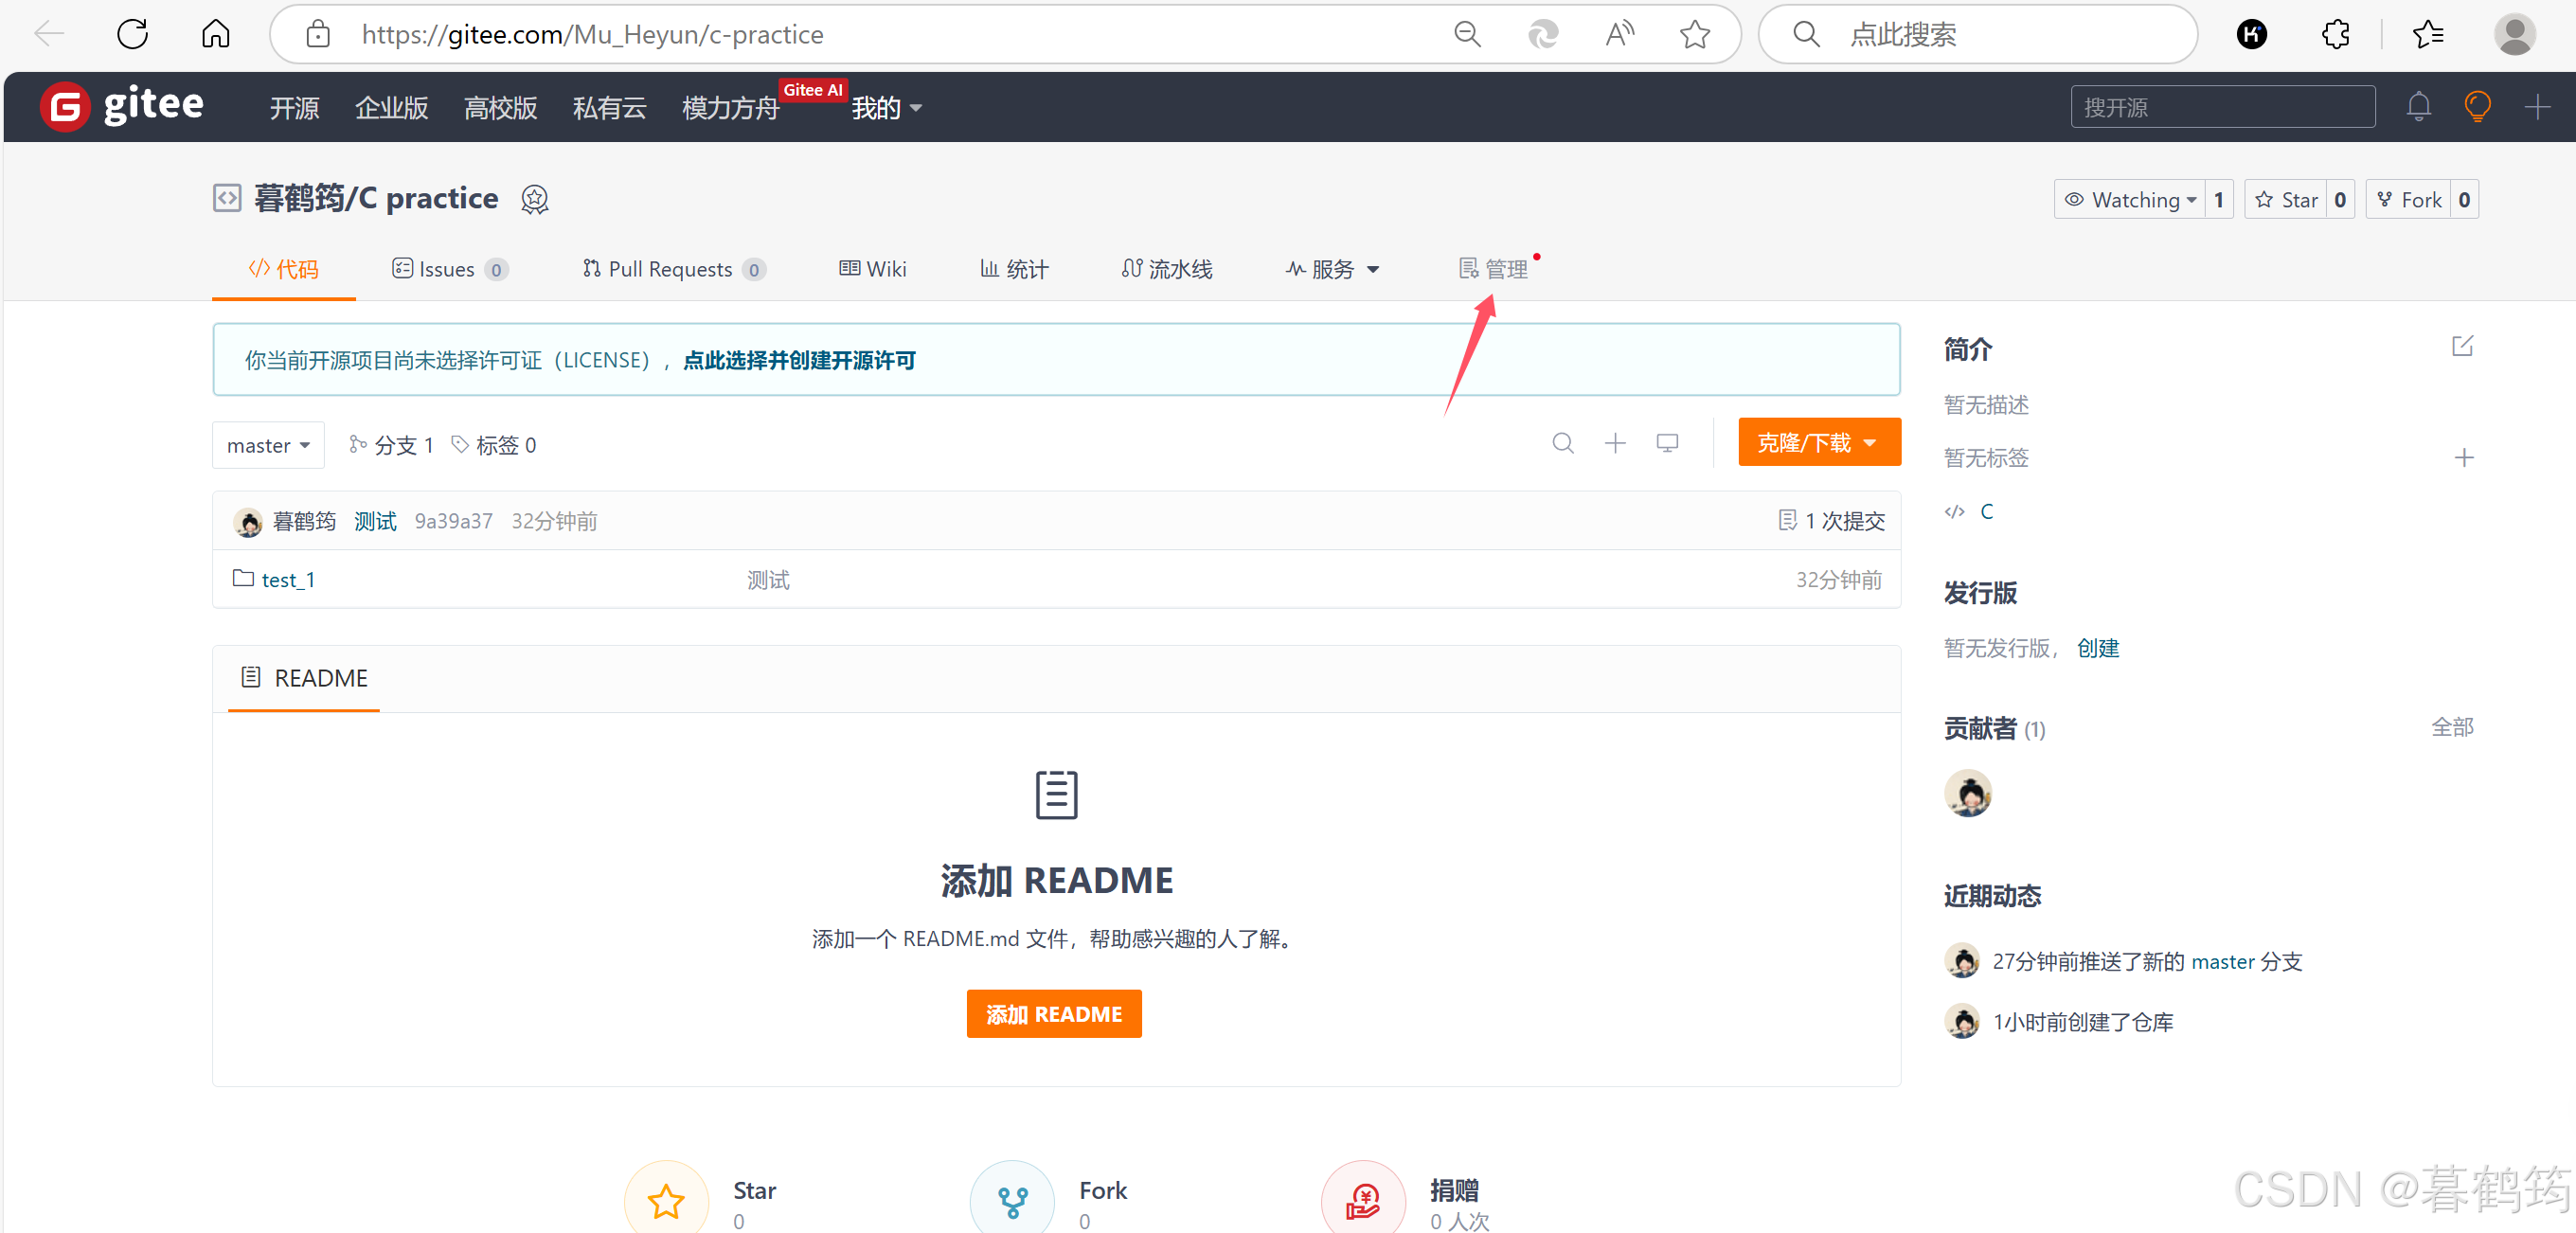Click the orange lightbulb icon in header

[x=2477, y=107]
